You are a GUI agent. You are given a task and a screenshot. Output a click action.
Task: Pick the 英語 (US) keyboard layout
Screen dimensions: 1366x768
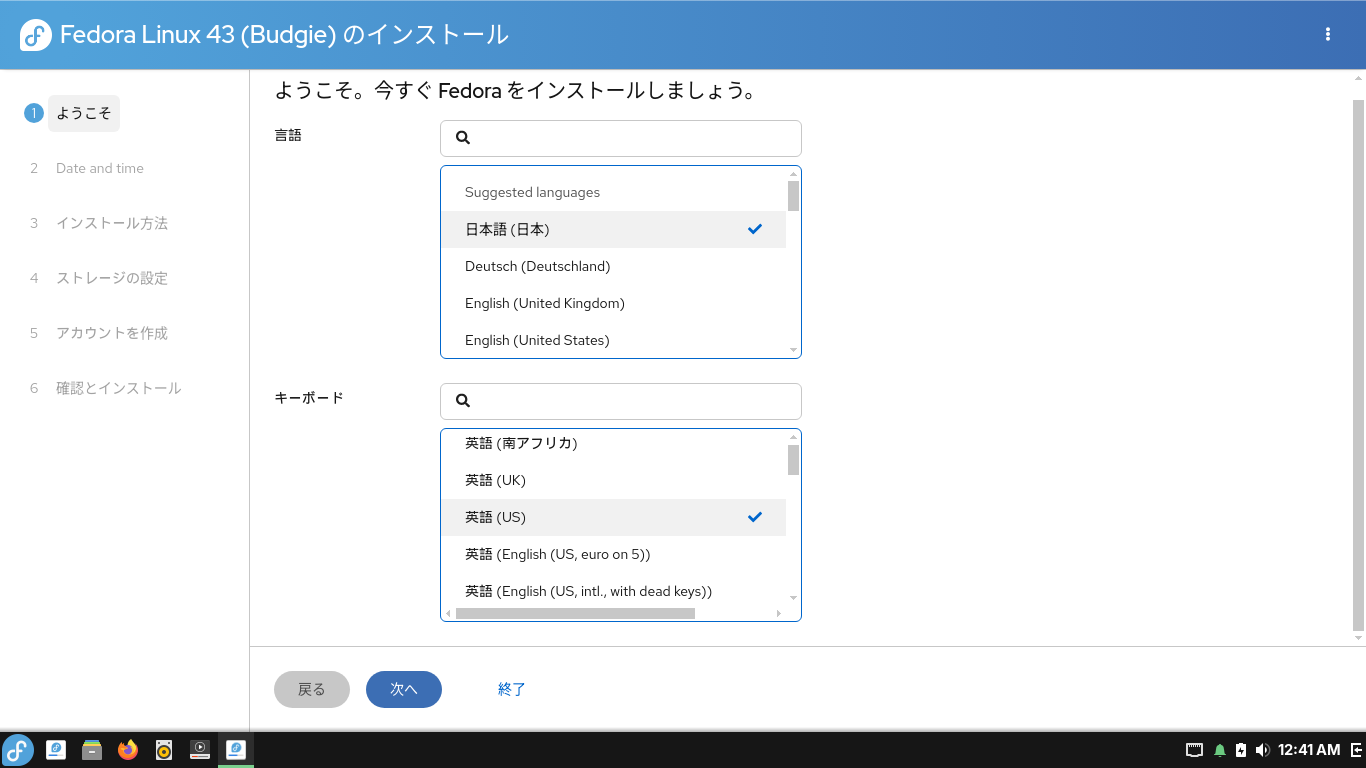614,517
